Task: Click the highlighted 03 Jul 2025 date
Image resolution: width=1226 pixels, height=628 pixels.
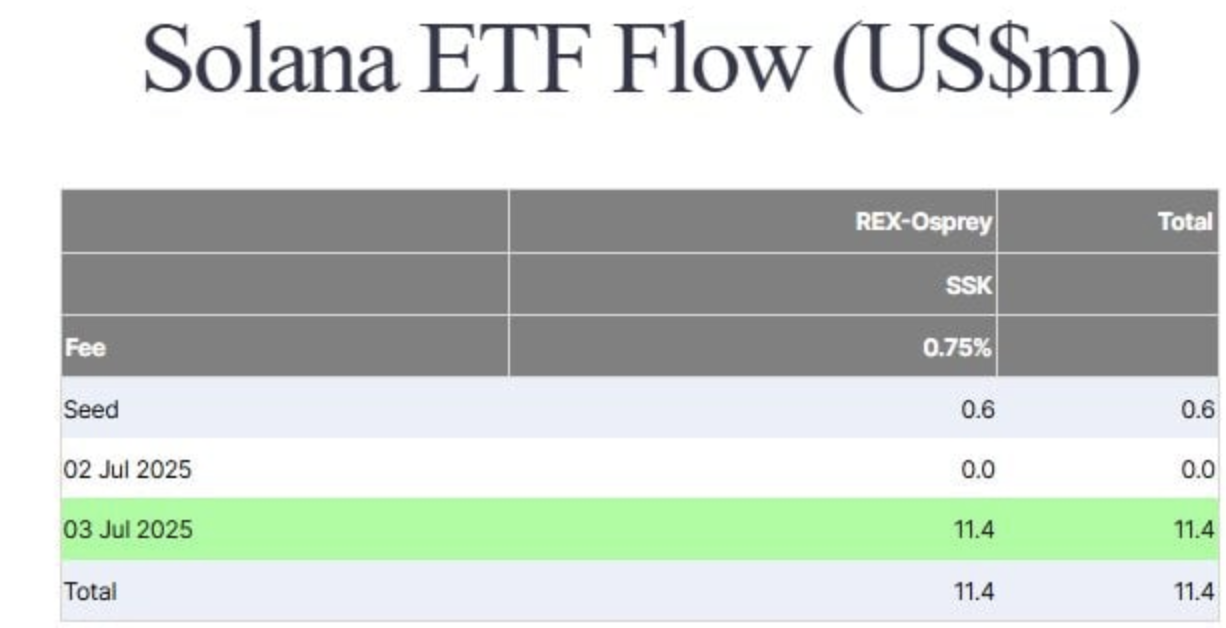Action: [128, 530]
